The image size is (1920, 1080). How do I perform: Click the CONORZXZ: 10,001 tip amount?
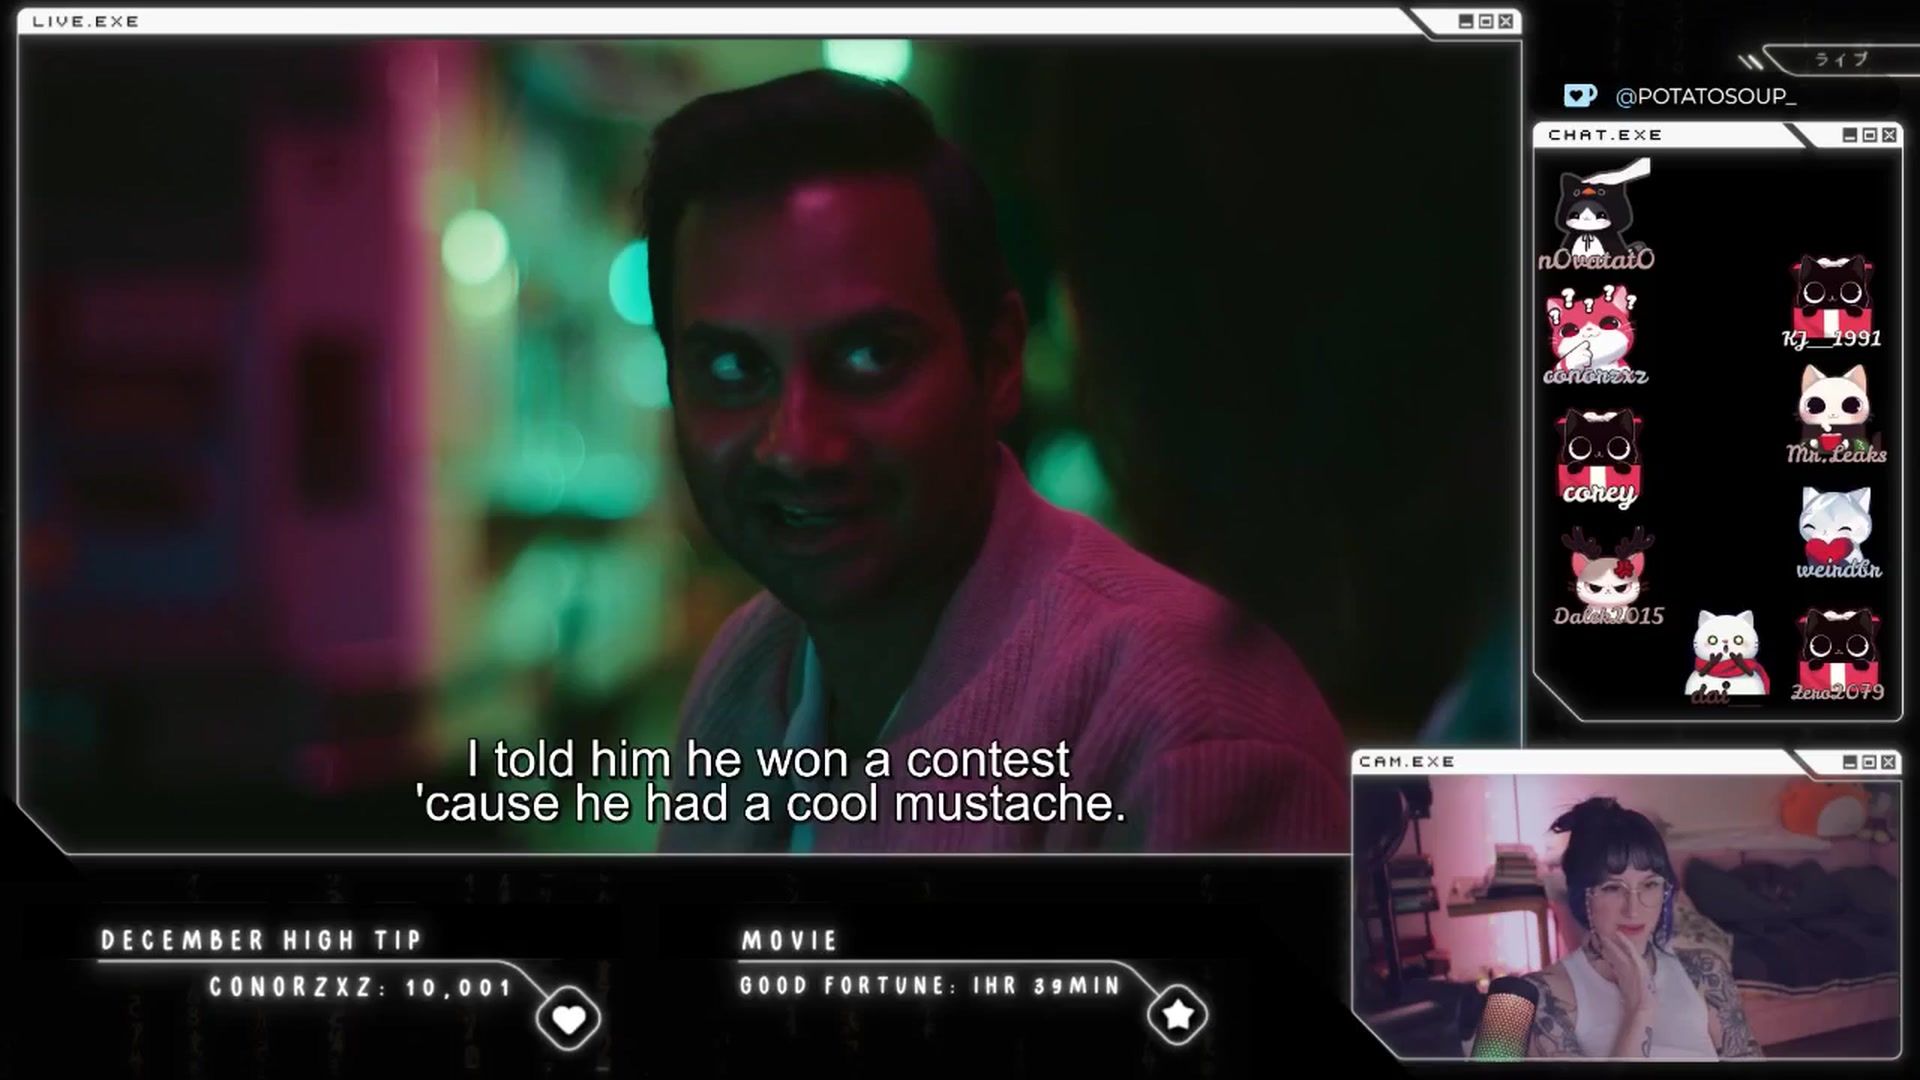[360, 988]
